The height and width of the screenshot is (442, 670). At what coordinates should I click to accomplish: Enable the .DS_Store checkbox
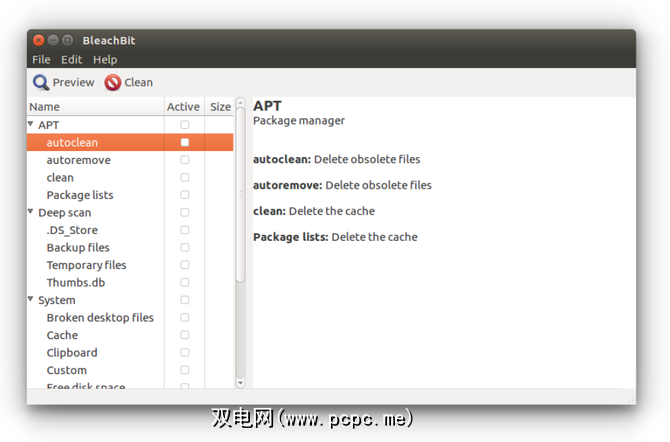pyautogui.click(x=185, y=230)
